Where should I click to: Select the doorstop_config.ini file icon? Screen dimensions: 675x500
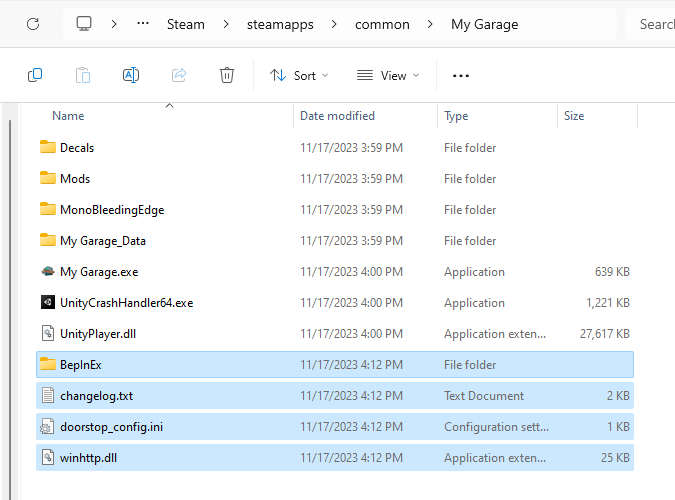[47, 426]
